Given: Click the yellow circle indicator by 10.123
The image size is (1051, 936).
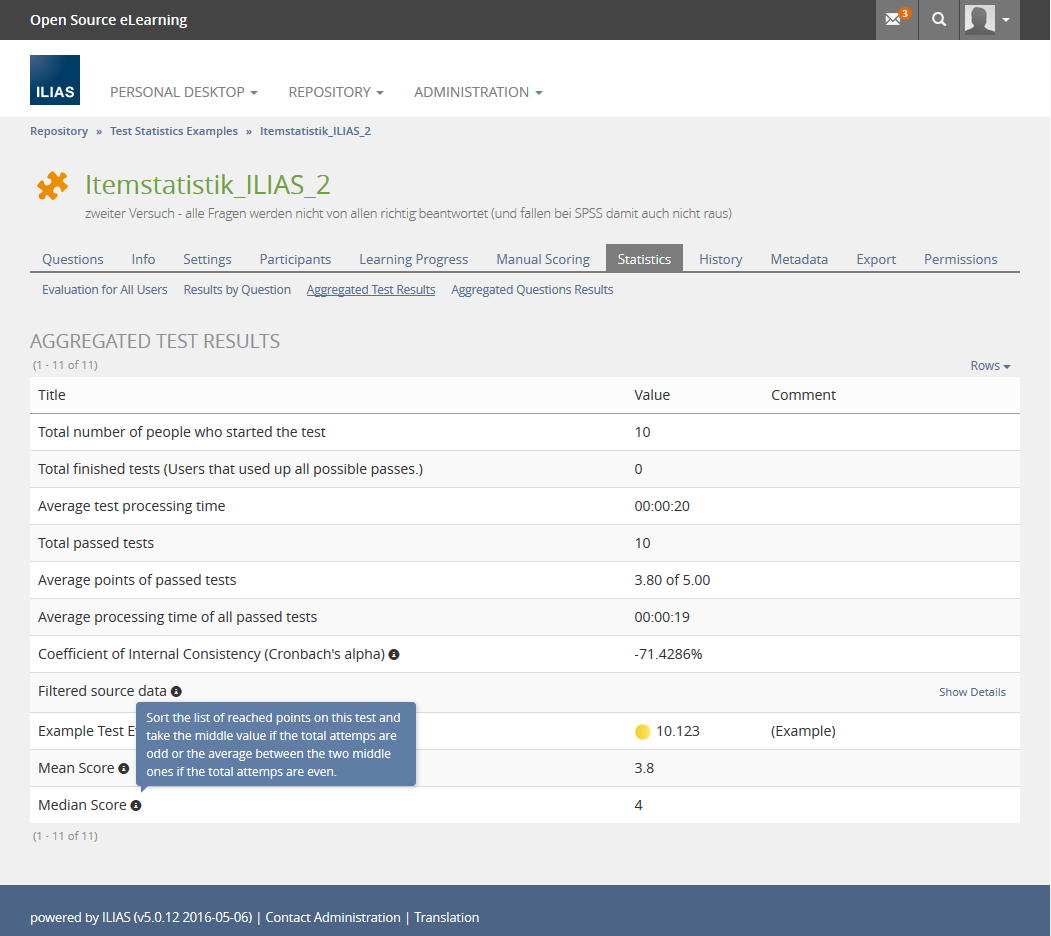Looking at the screenshot, I should (643, 732).
